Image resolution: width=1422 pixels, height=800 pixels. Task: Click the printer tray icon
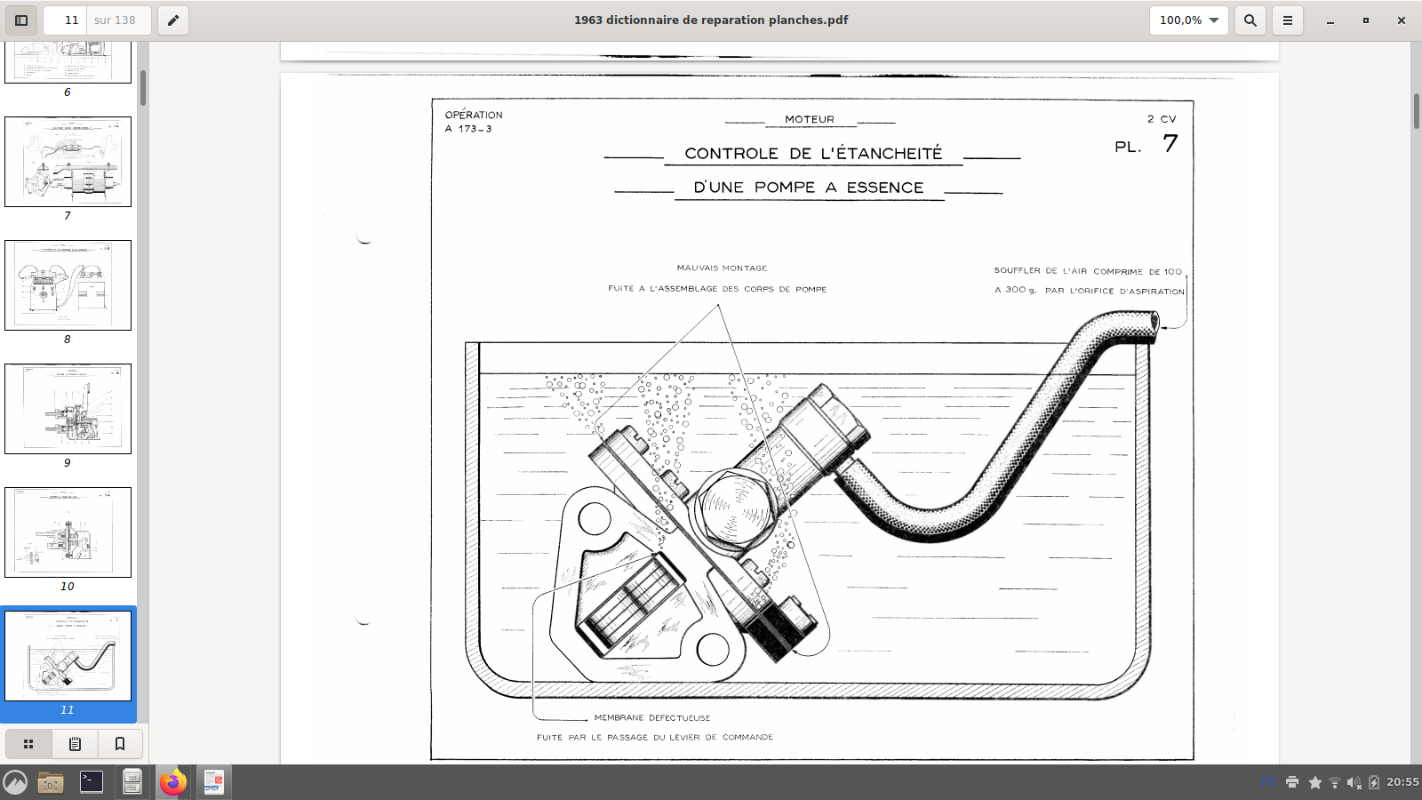pos(1292,782)
